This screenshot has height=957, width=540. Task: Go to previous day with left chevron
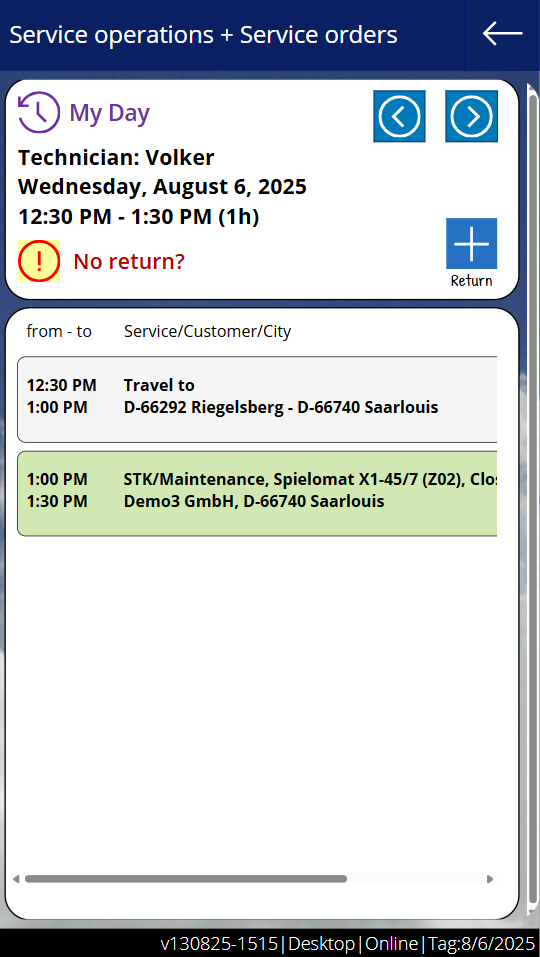(399, 116)
